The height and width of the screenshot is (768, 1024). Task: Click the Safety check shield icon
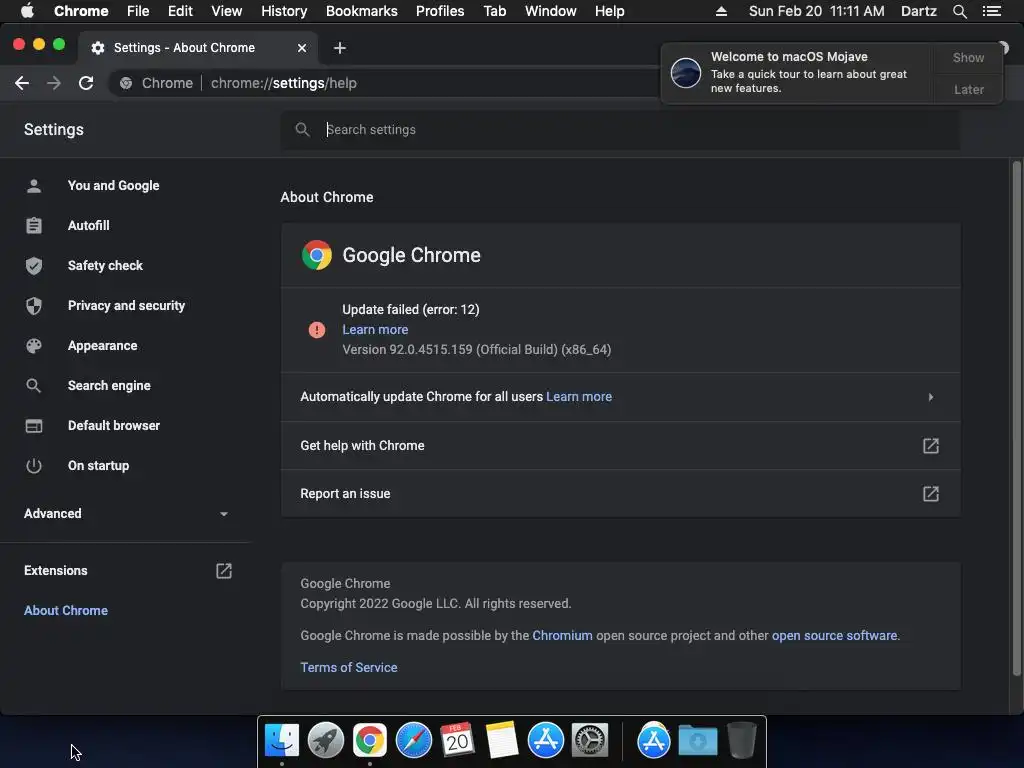[x=34, y=266]
